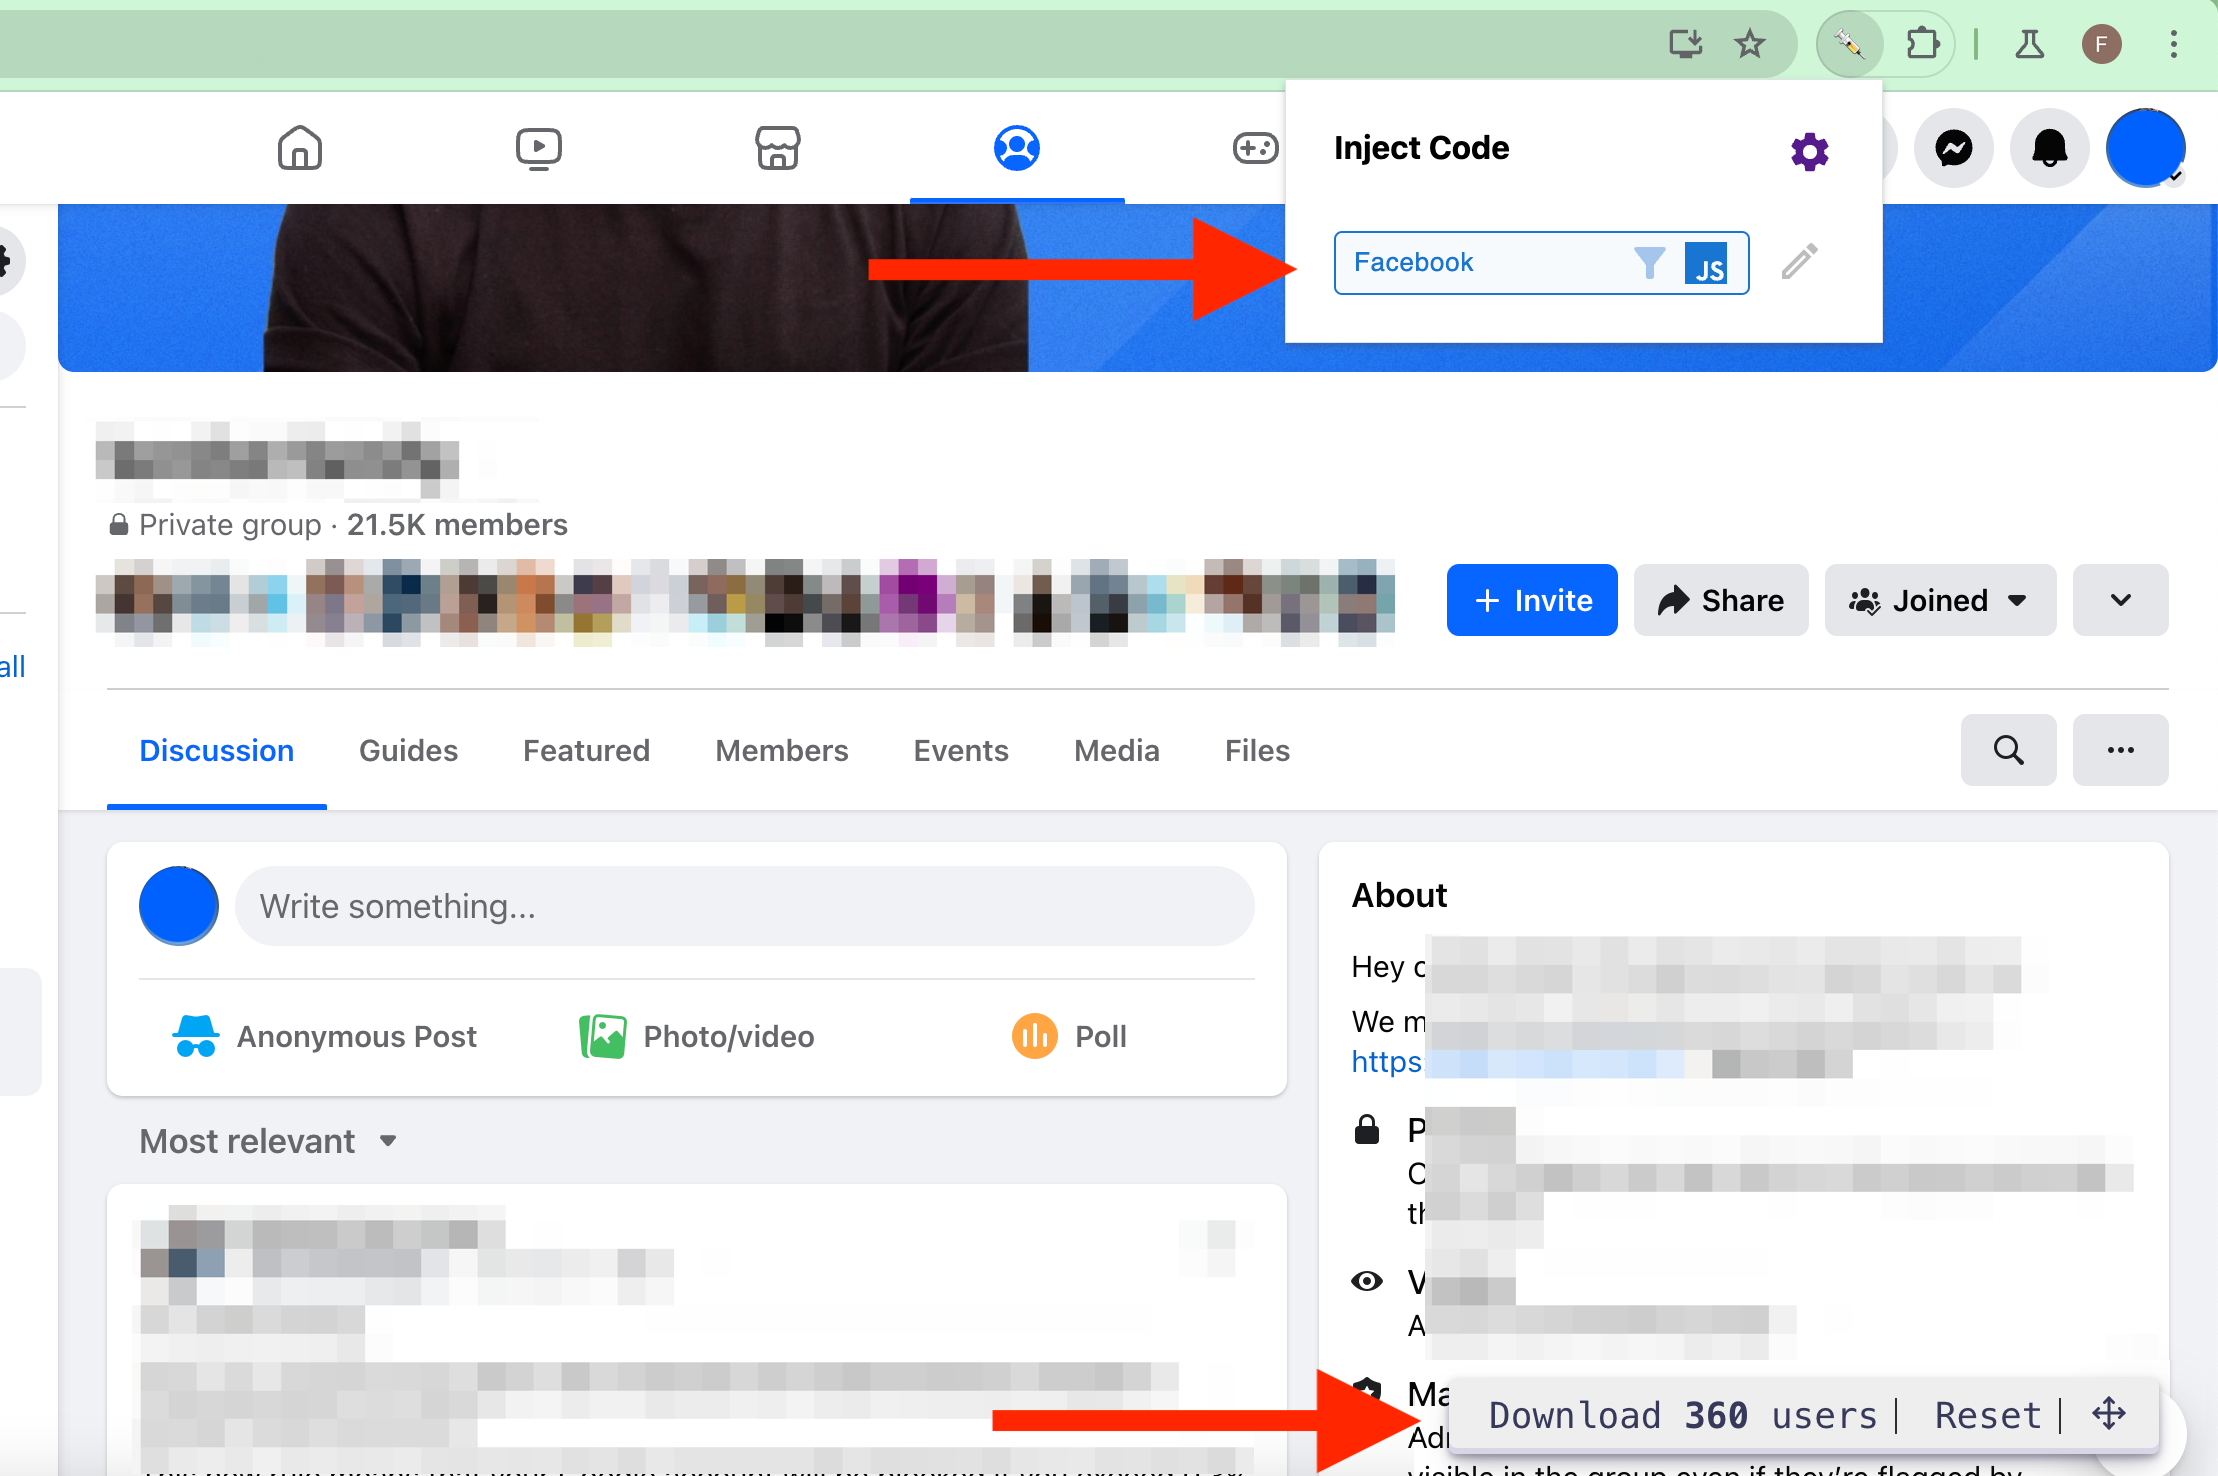Open the browser Extensions puzzle icon
This screenshot has height=1476, width=2218.
(x=1922, y=44)
